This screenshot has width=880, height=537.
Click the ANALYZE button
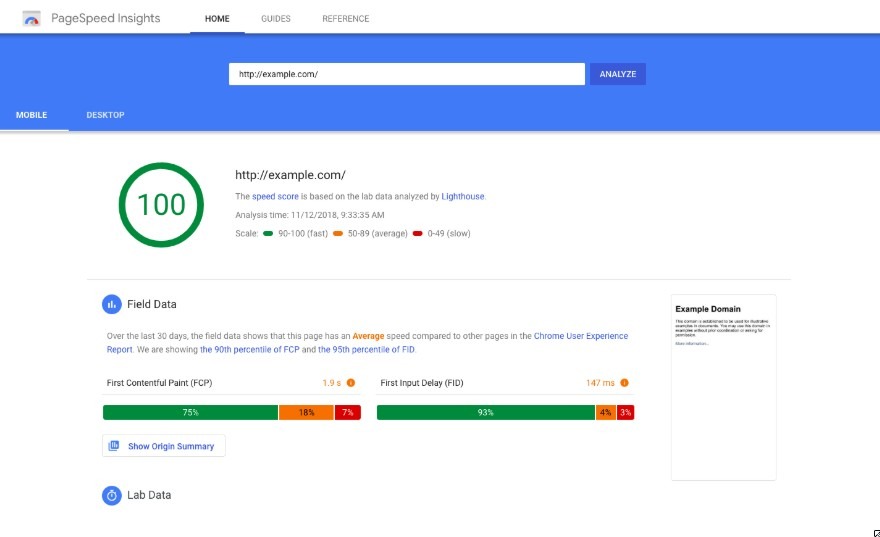click(618, 74)
